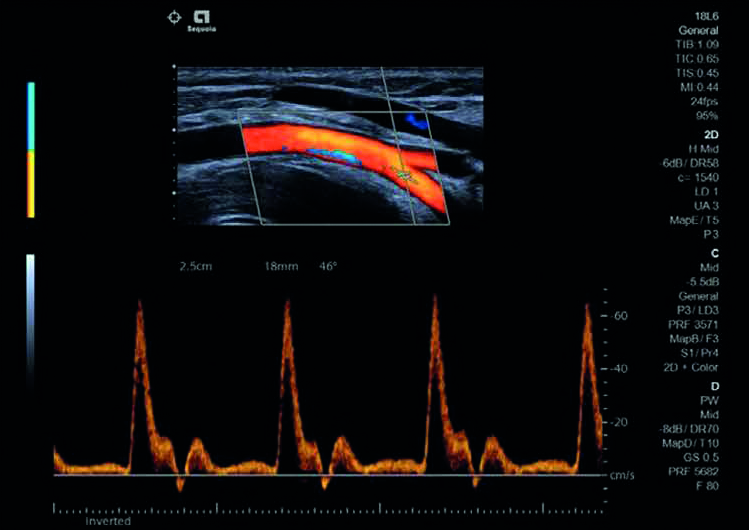Click the Inverted spectrum label

[106, 520]
